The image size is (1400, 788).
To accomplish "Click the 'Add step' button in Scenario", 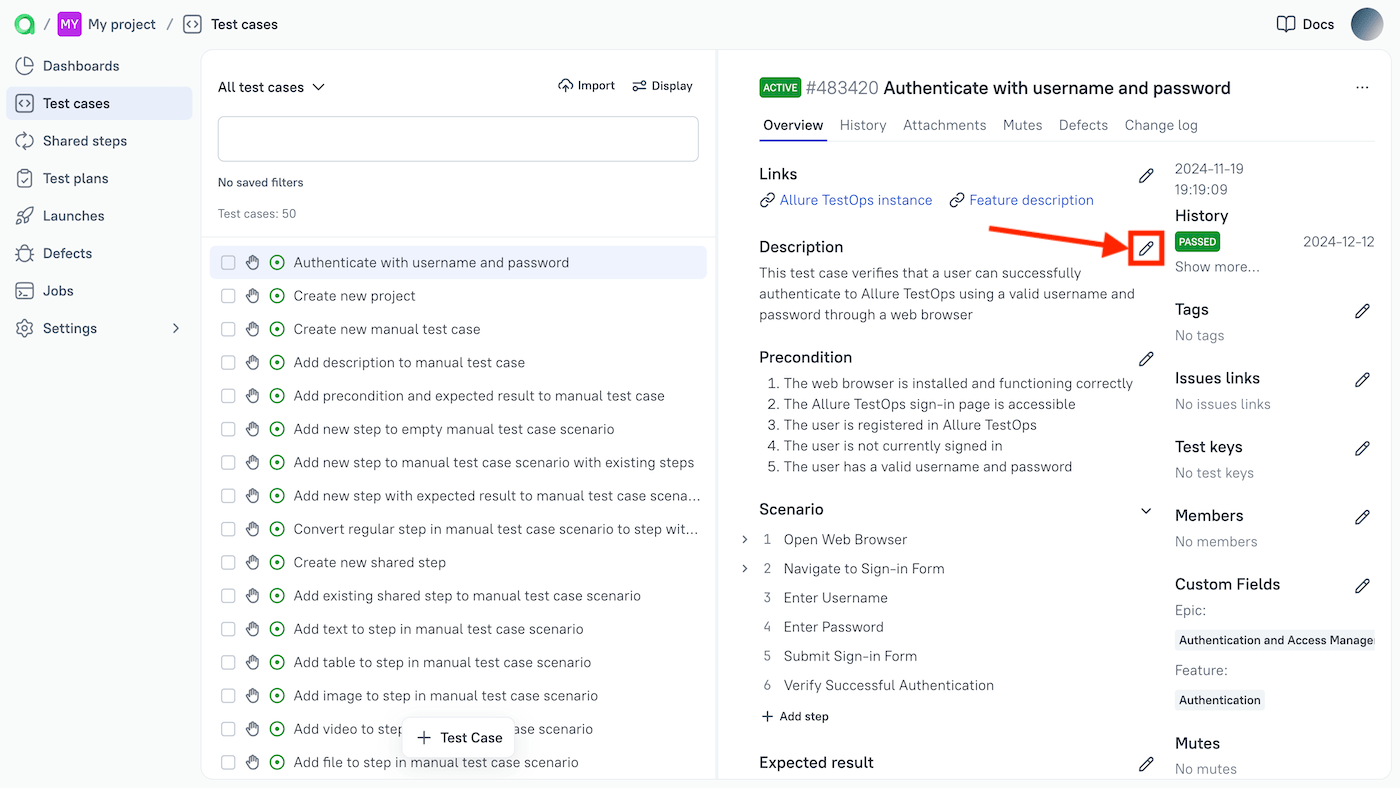I will pyautogui.click(x=795, y=716).
